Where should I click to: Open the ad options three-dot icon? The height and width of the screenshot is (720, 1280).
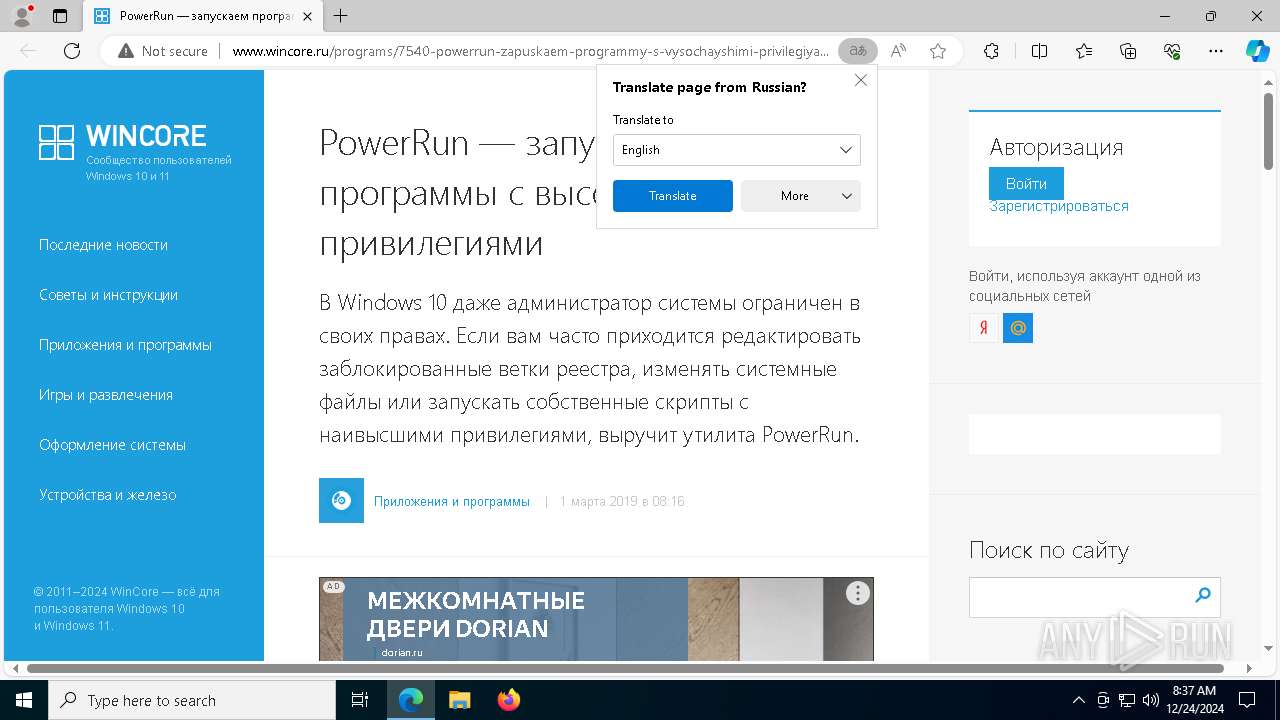click(x=857, y=593)
